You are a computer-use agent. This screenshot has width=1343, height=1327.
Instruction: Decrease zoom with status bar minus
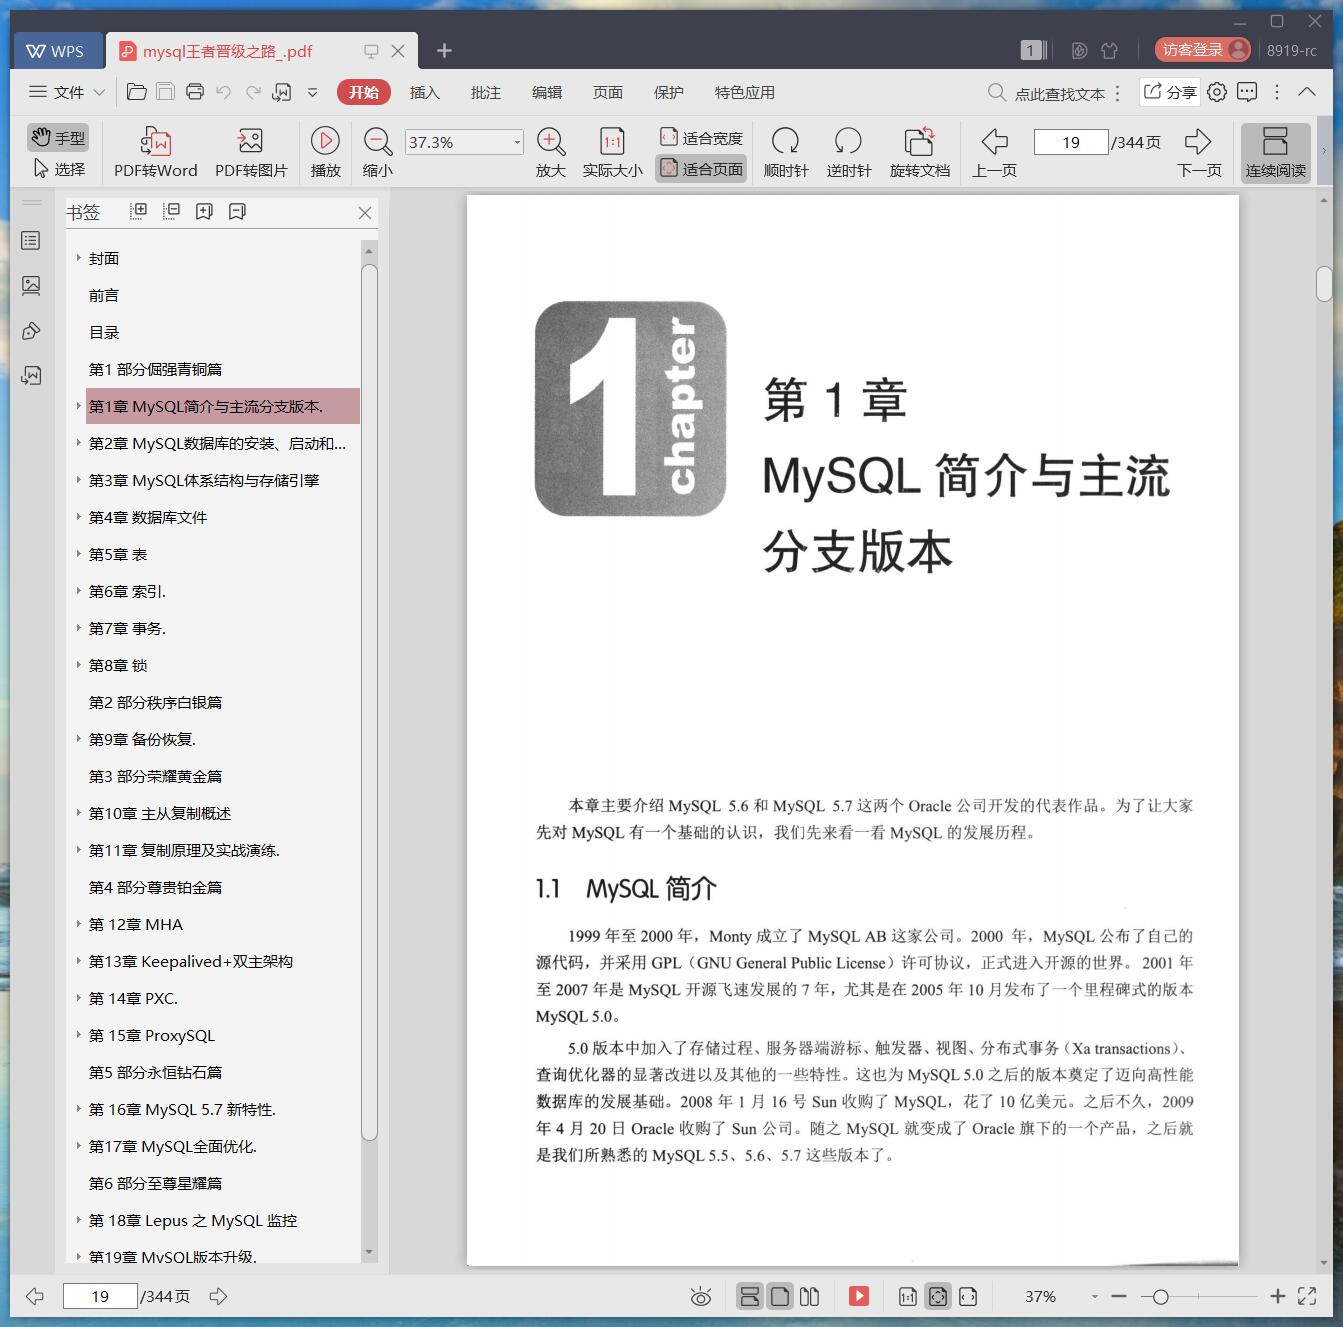(x=1119, y=1296)
